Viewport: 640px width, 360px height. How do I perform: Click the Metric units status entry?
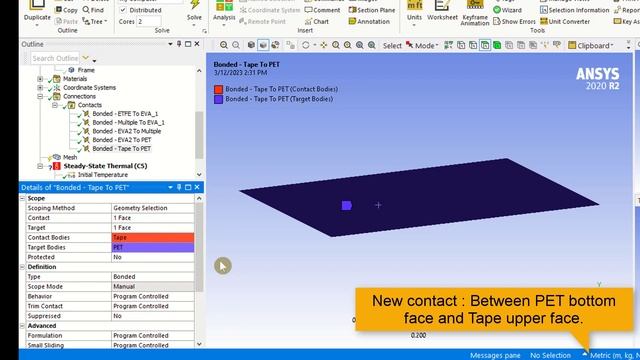614,356
